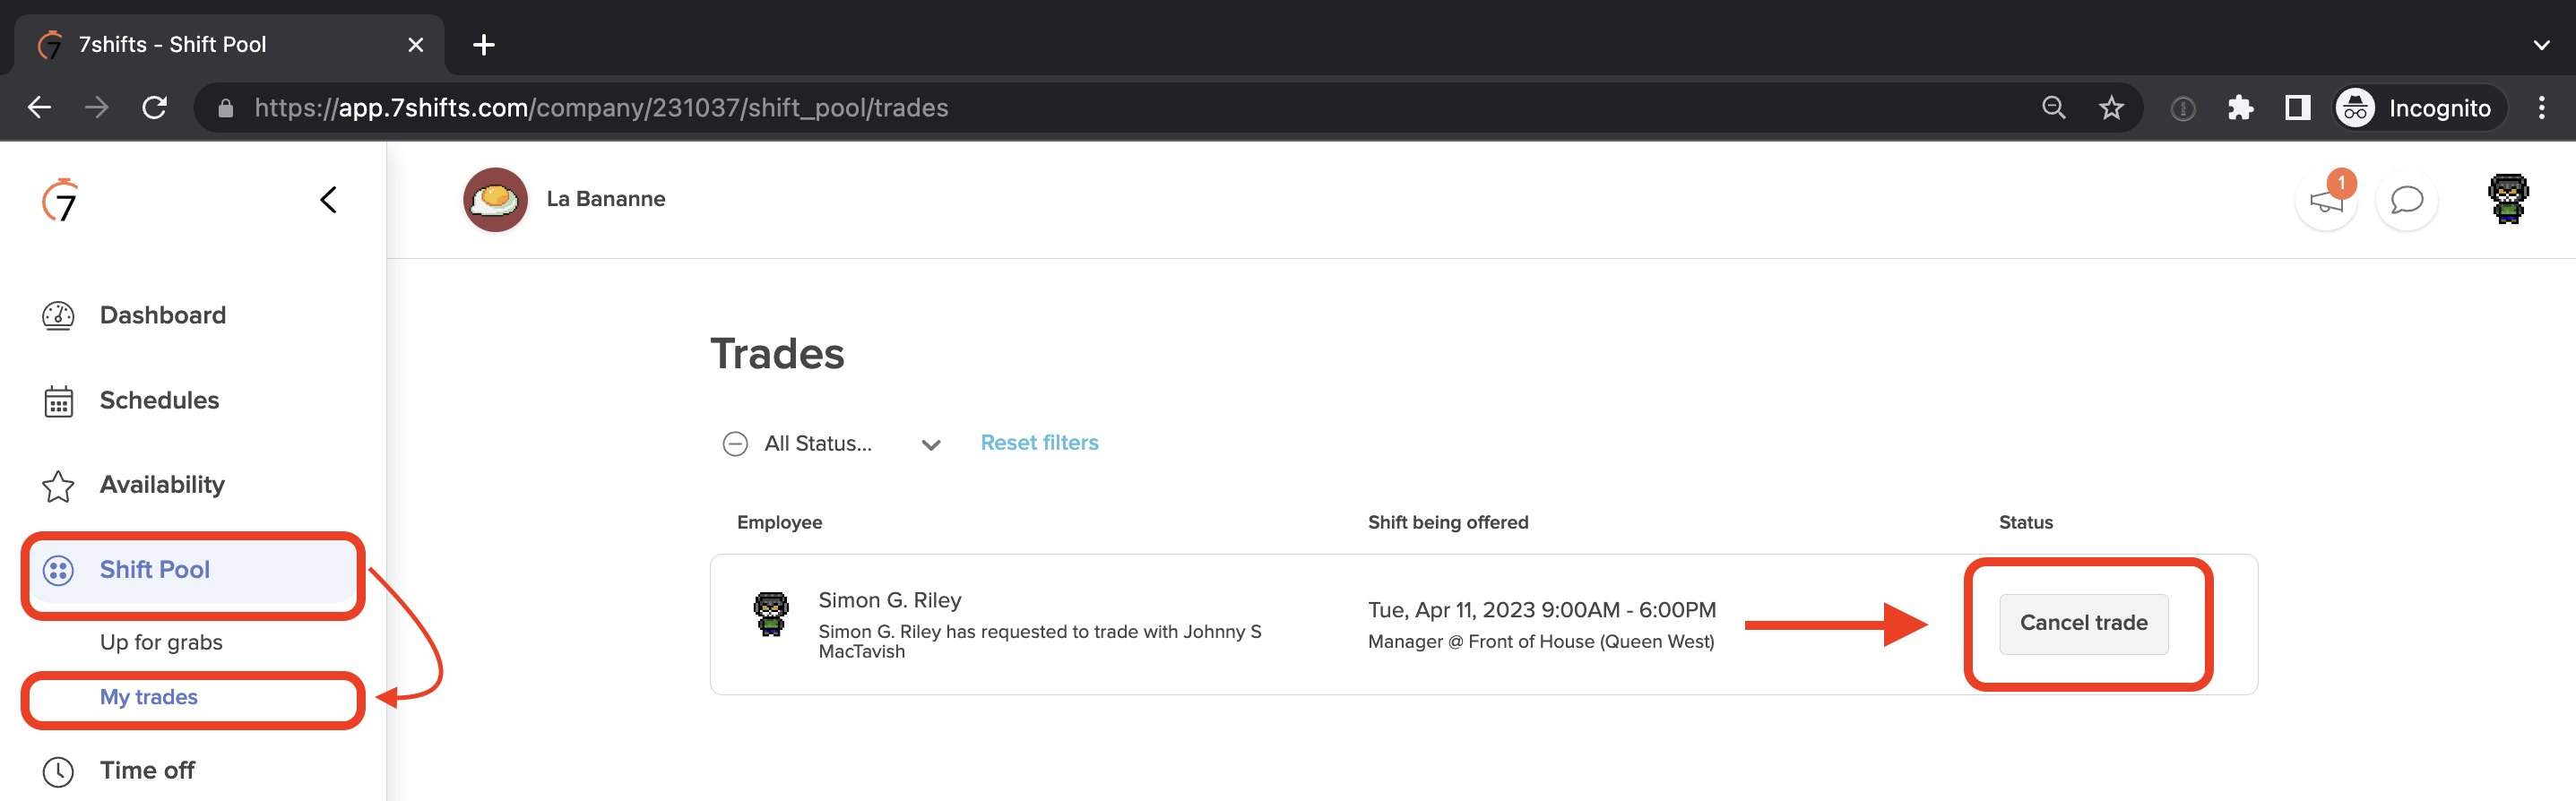Select Shift Pool menu item
The height and width of the screenshot is (801, 2576).
click(x=193, y=570)
